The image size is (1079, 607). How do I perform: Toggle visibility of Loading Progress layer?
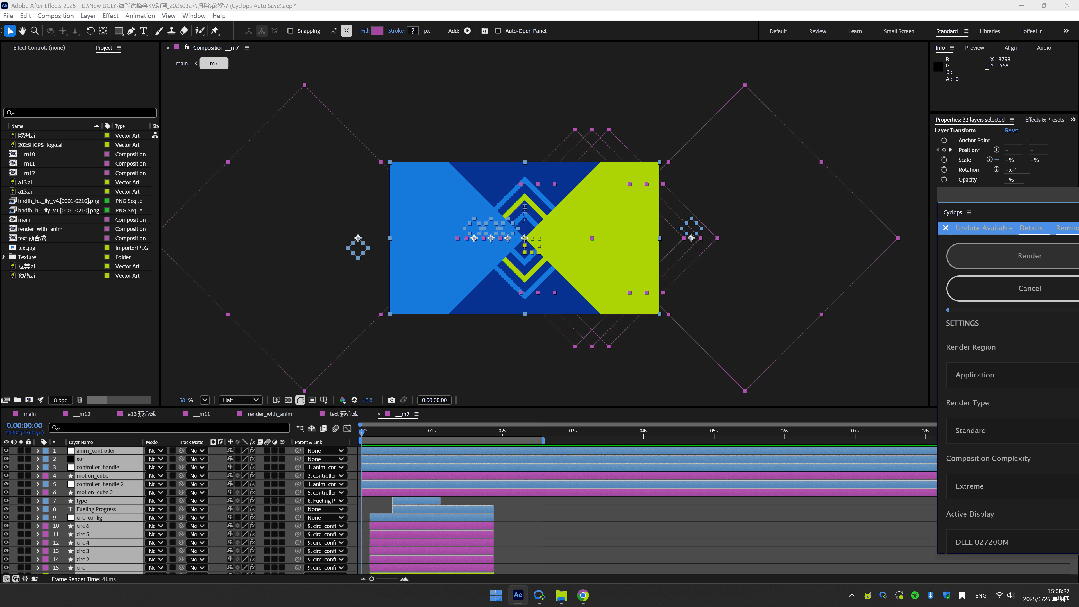pyautogui.click(x=6, y=509)
